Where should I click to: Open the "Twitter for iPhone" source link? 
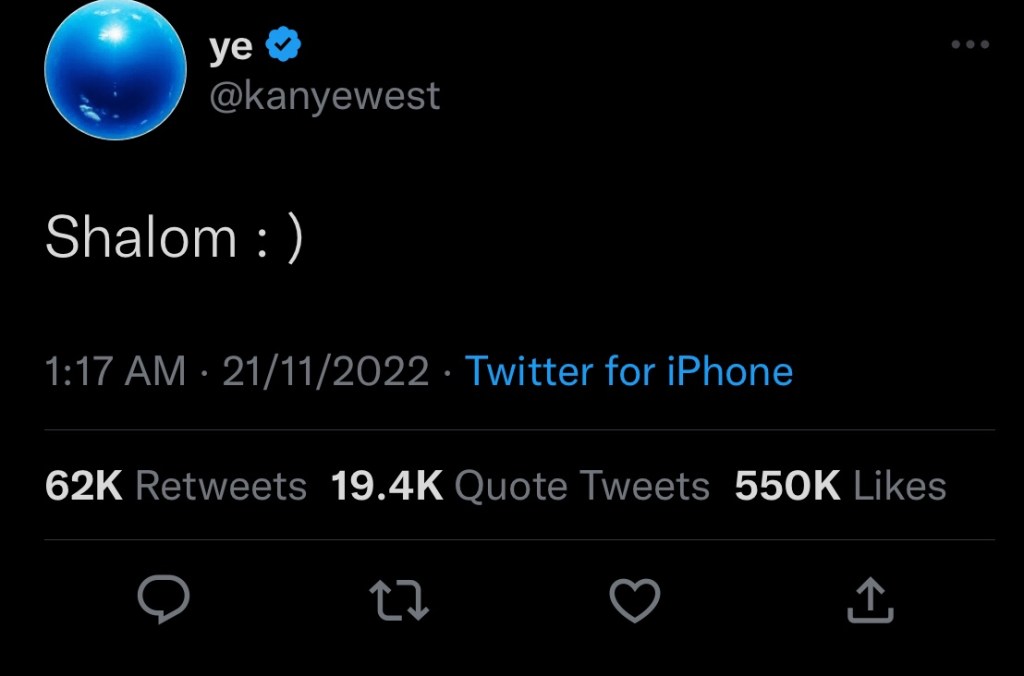(629, 372)
